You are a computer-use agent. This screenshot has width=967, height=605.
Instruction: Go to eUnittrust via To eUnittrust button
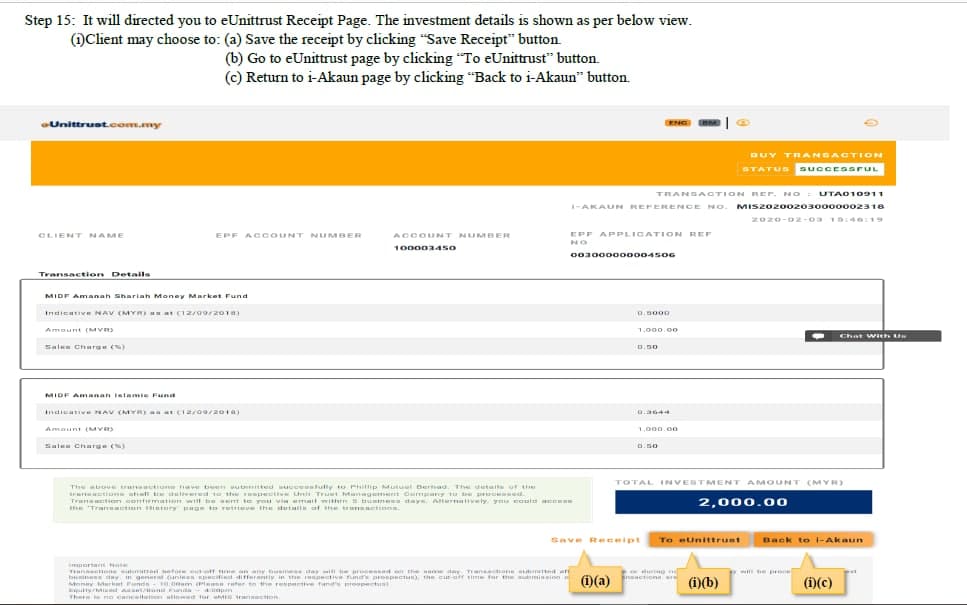pyautogui.click(x=699, y=540)
